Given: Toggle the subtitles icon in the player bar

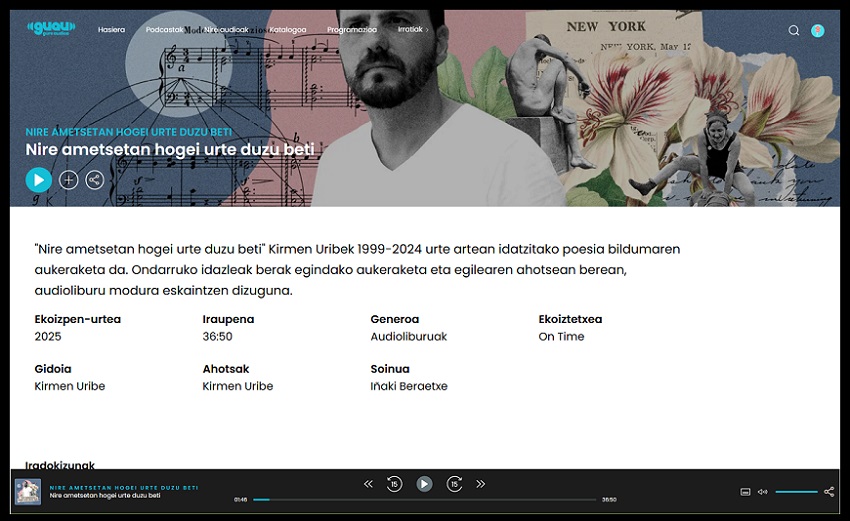Looking at the screenshot, I should pyautogui.click(x=745, y=492).
